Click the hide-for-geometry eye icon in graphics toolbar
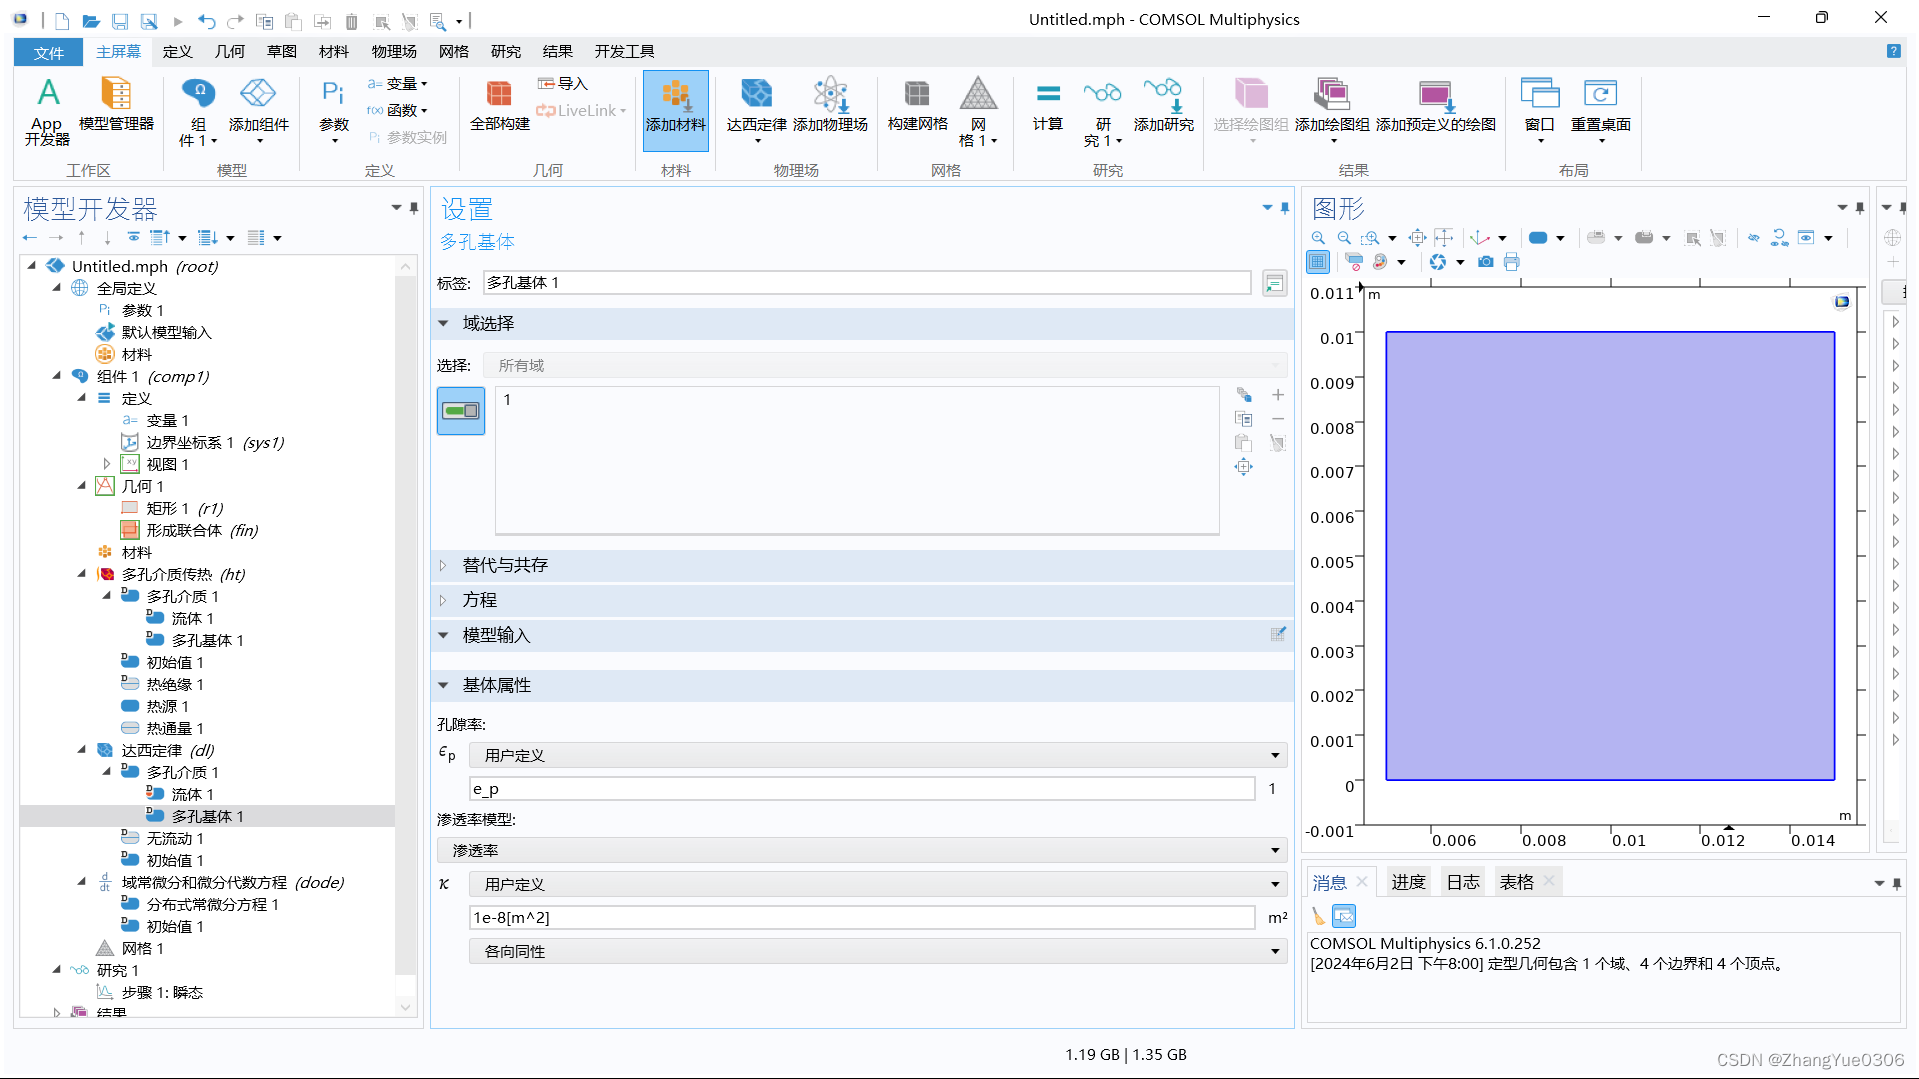1919x1079 pixels. pyautogui.click(x=1753, y=238)
